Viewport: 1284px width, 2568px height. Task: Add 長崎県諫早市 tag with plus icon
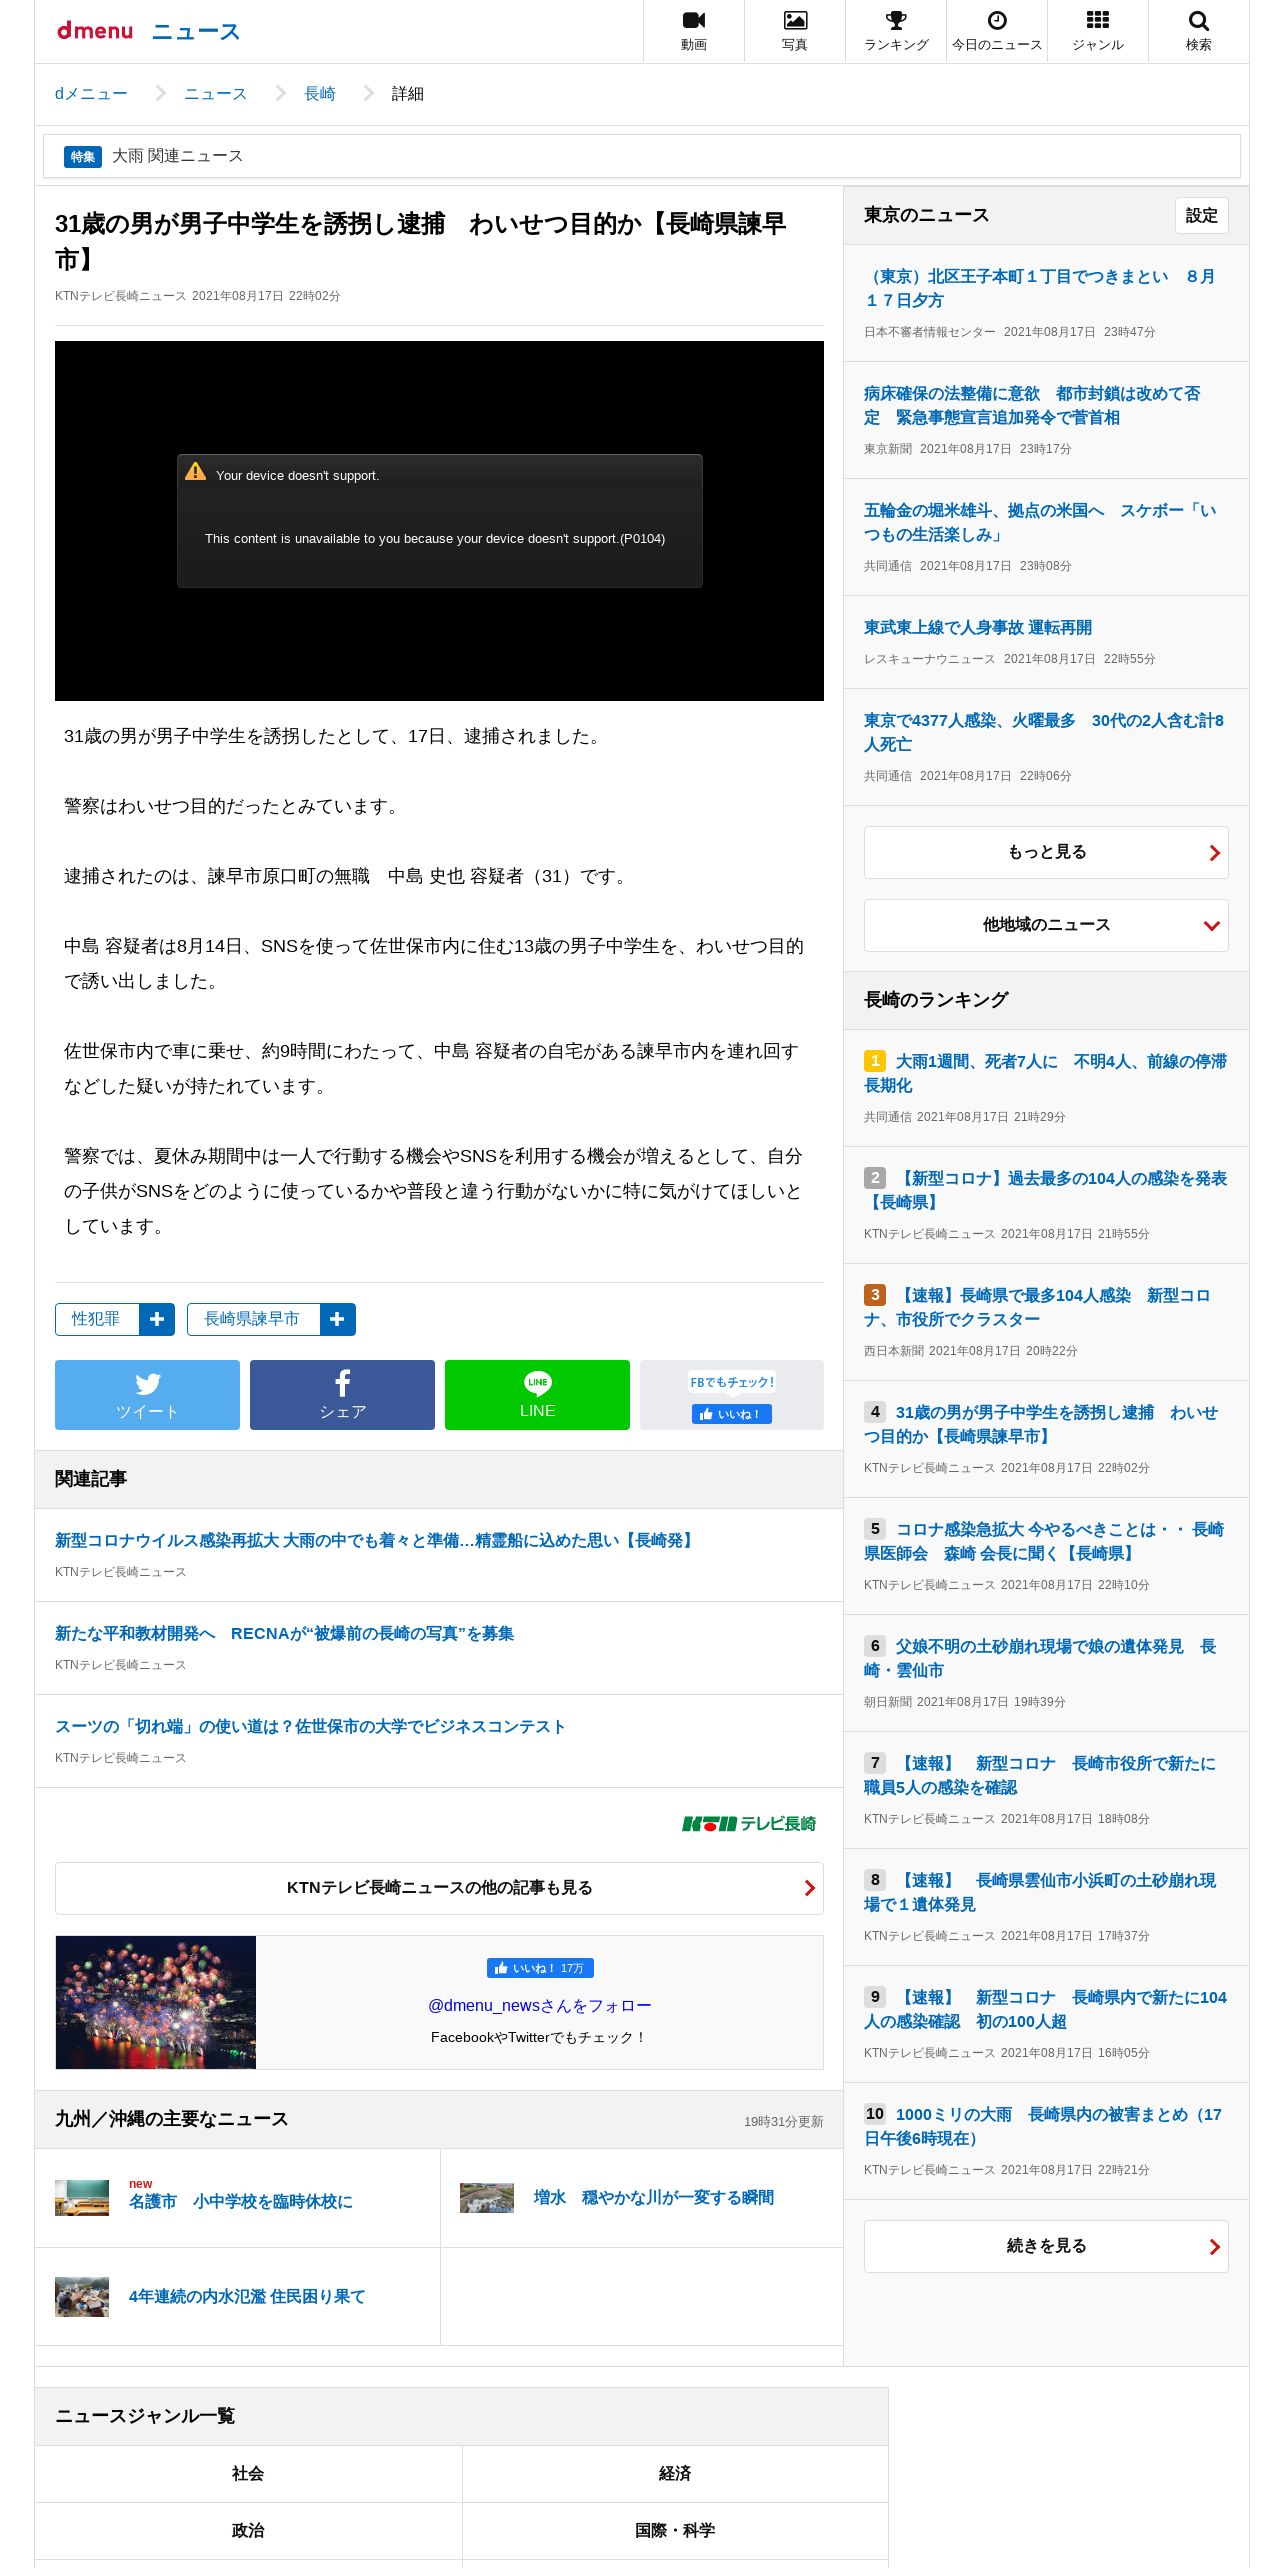pyautogui.click(x=338, y=1319)
